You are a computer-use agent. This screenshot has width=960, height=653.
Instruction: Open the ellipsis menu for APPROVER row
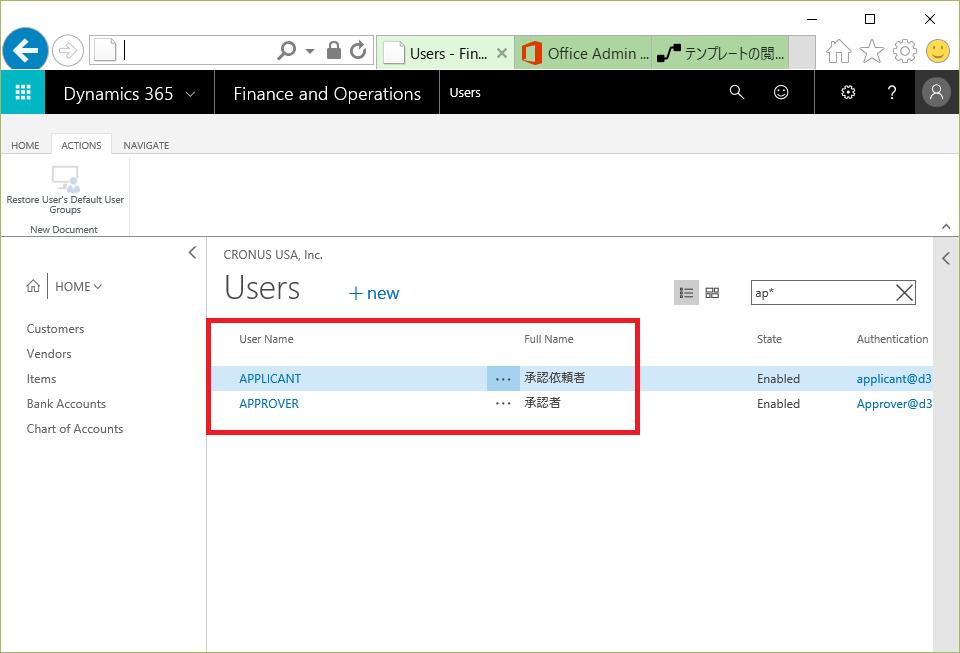tap(503, 404)
